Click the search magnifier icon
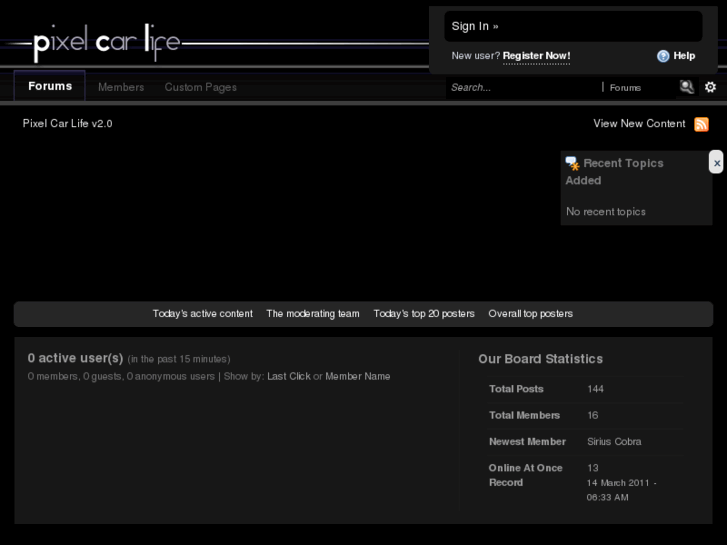The height and width of the screenshot is (545, 727). click(687, 87)
